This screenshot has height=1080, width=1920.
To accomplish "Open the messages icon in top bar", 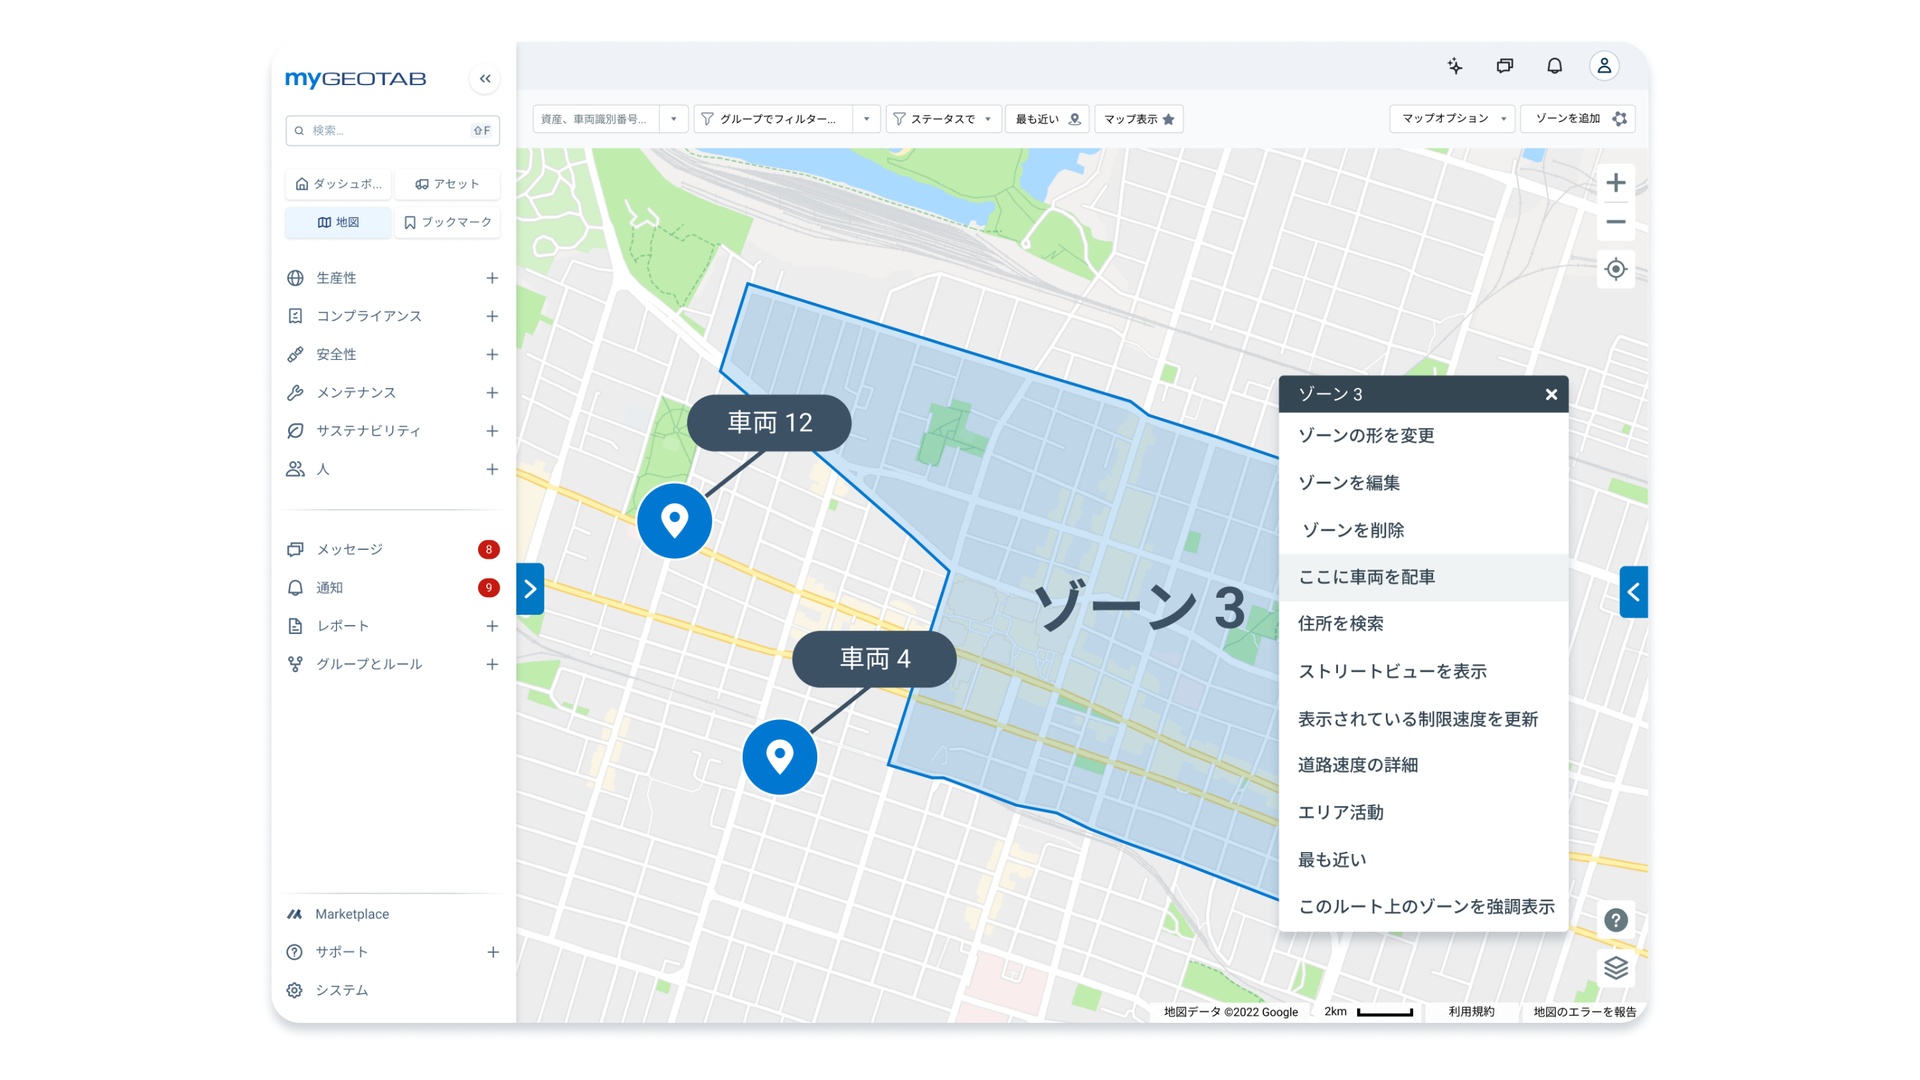I will click(1505, 66).
